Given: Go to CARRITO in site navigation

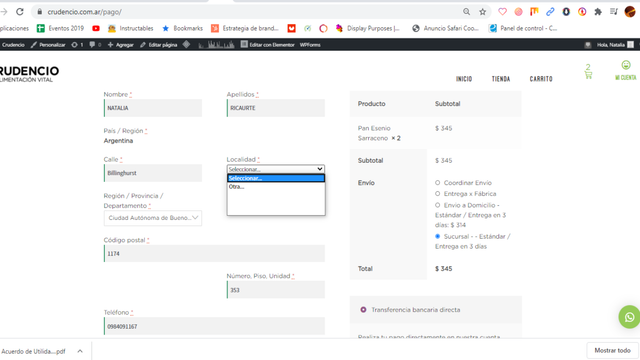Looking at the screenshot, I should point(541,79).
